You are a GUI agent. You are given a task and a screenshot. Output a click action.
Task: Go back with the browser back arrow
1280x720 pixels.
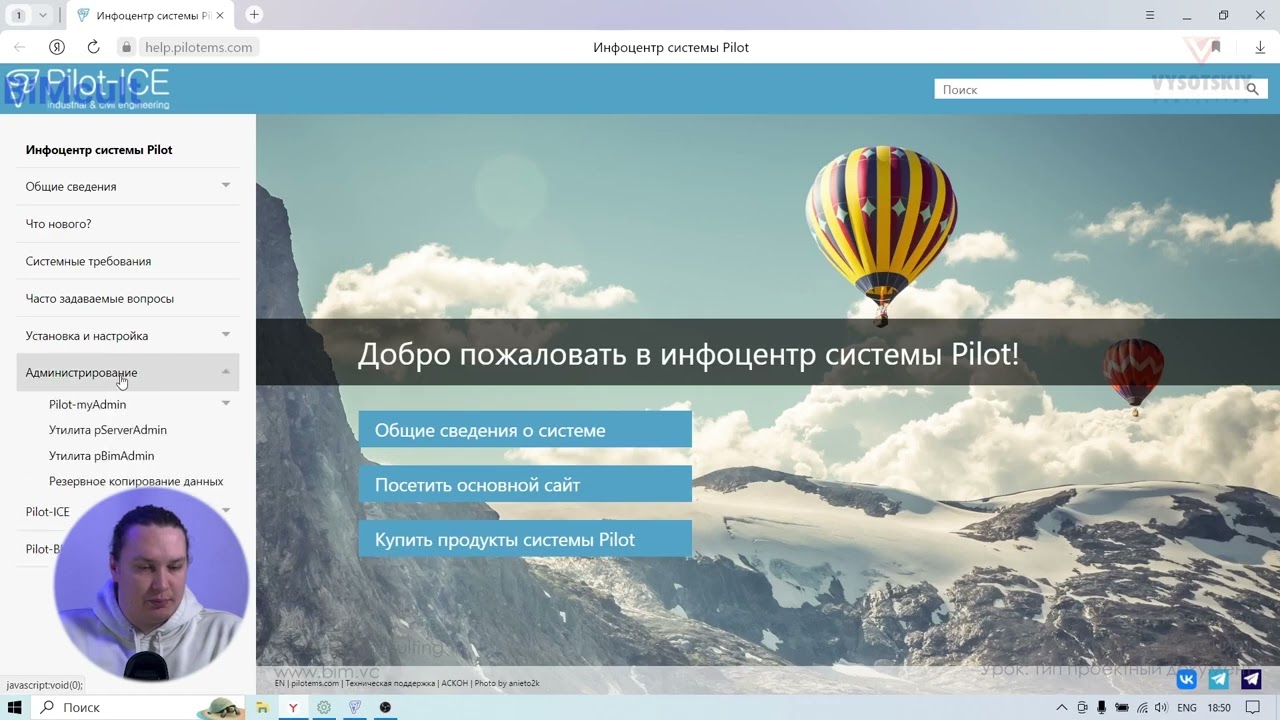click(x=19, y=47)
